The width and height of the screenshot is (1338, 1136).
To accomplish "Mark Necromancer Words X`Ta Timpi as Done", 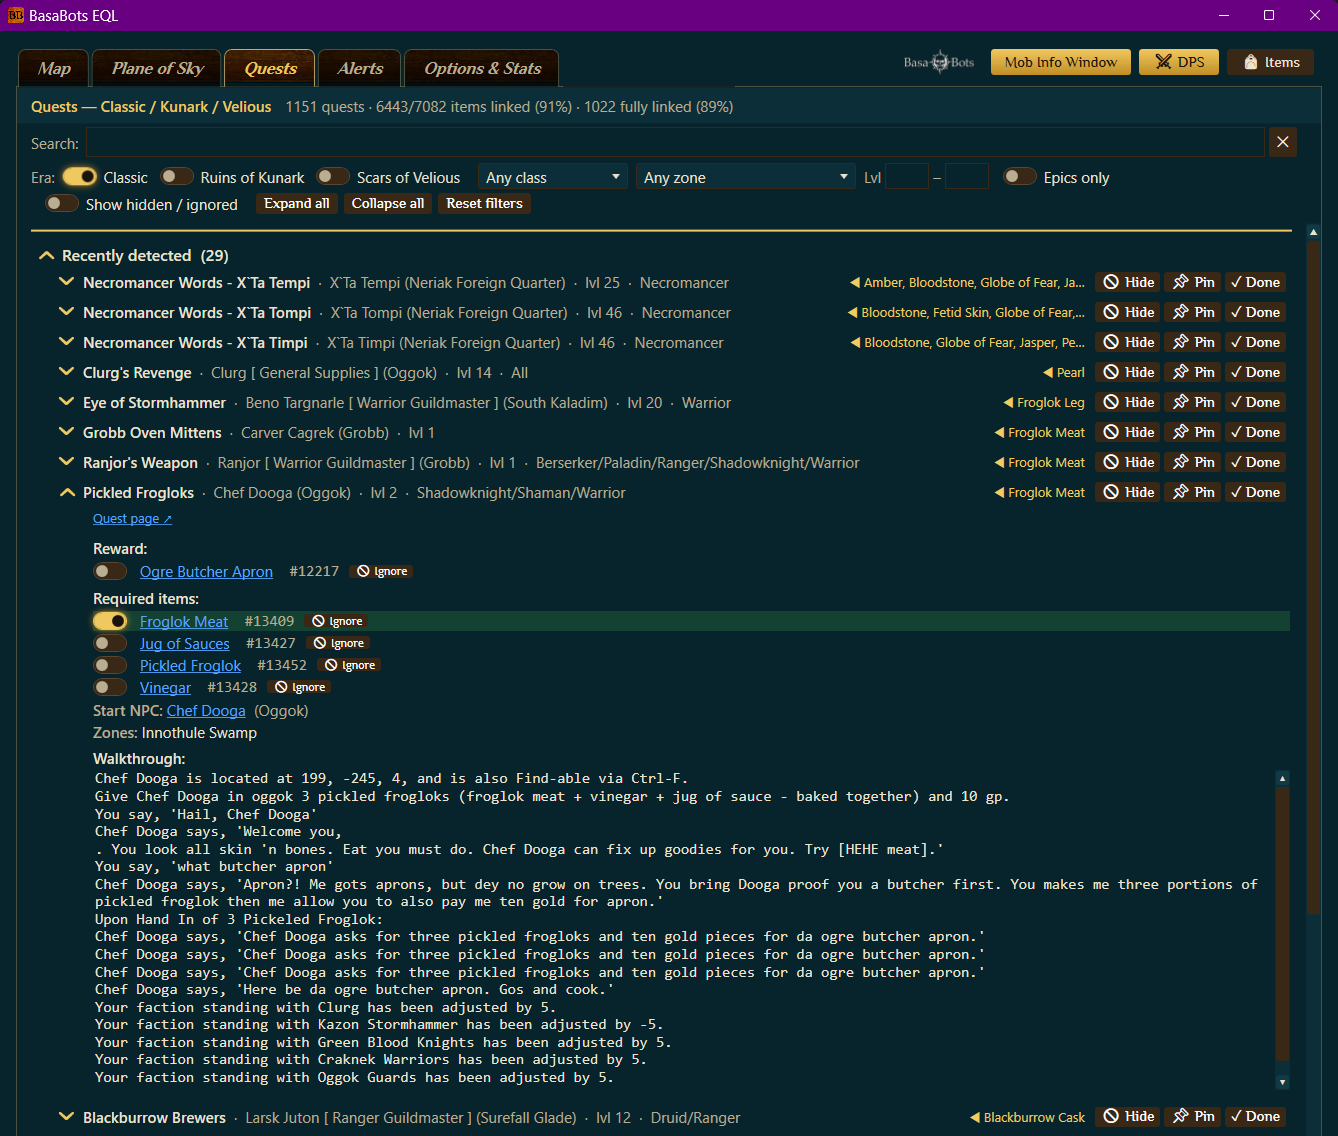I will click(1255, 342).
